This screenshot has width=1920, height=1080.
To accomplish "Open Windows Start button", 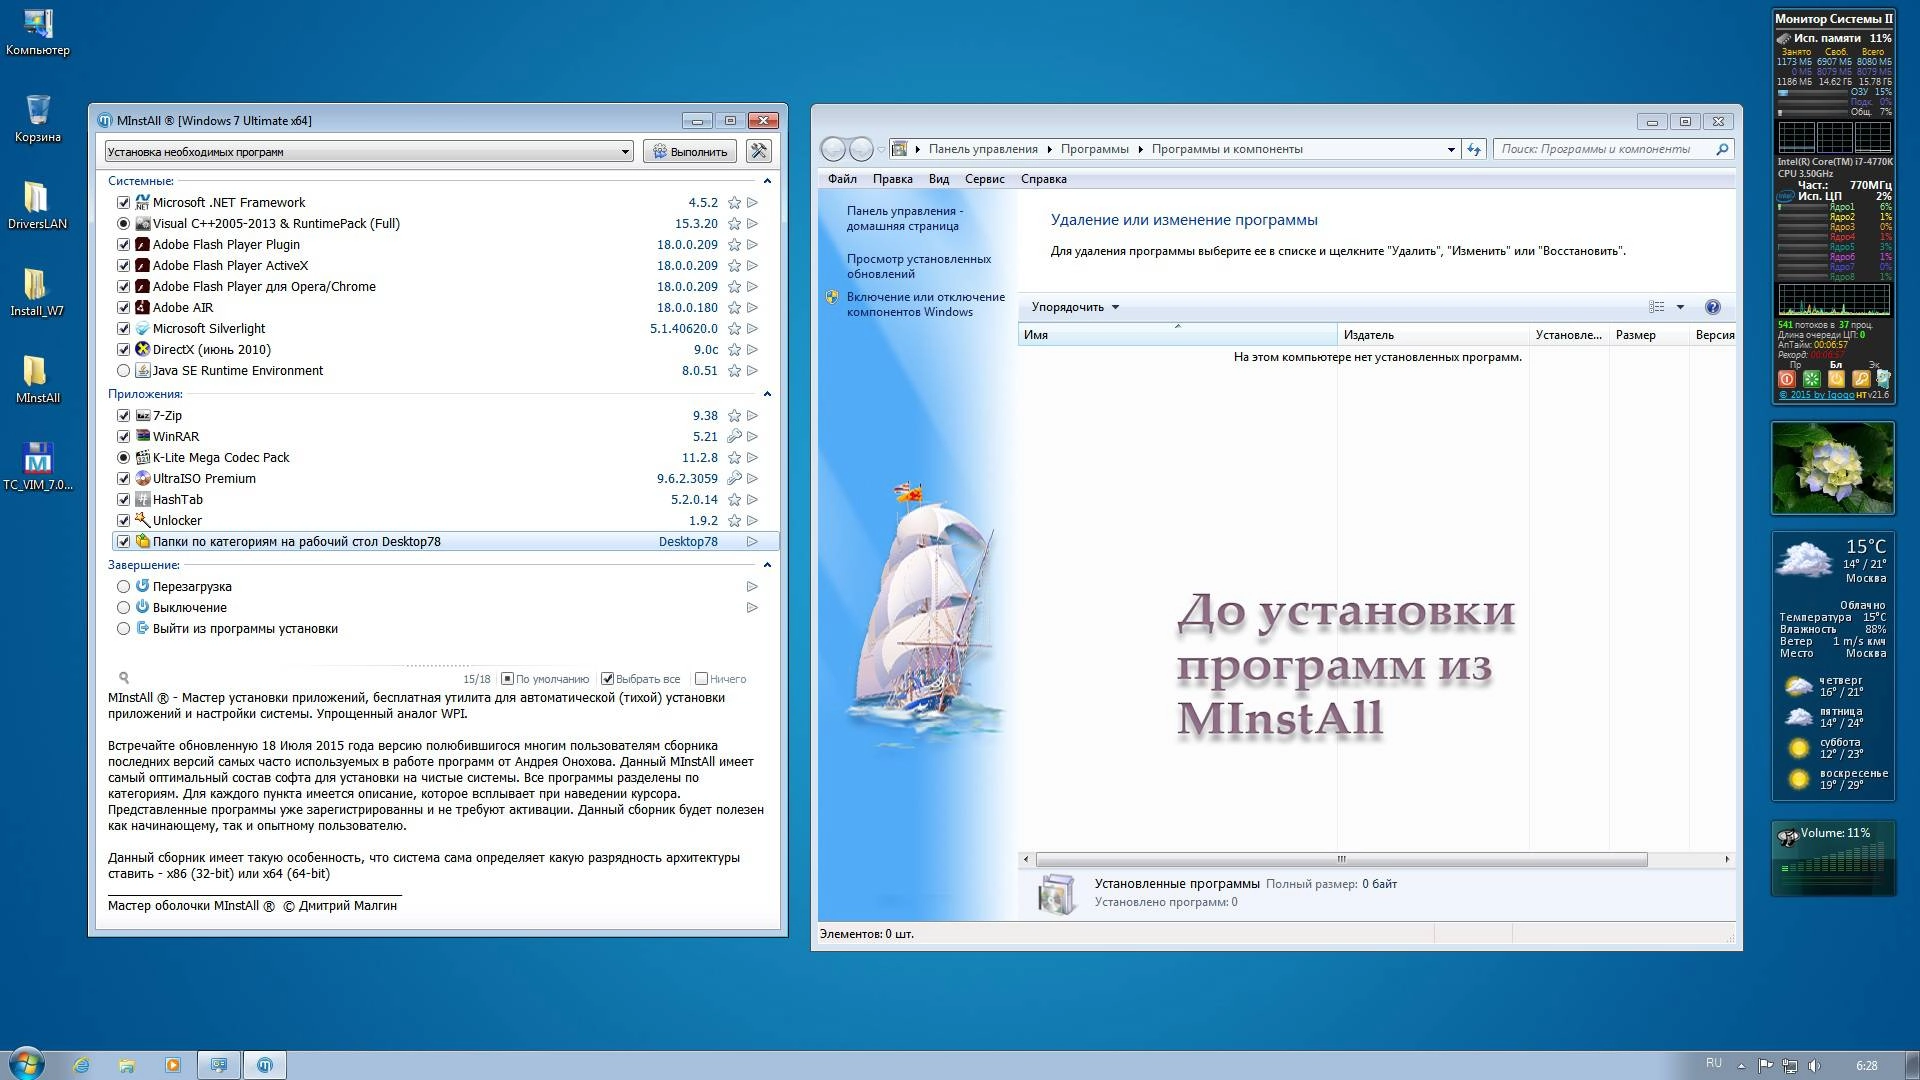I will tap(26, 1064).
